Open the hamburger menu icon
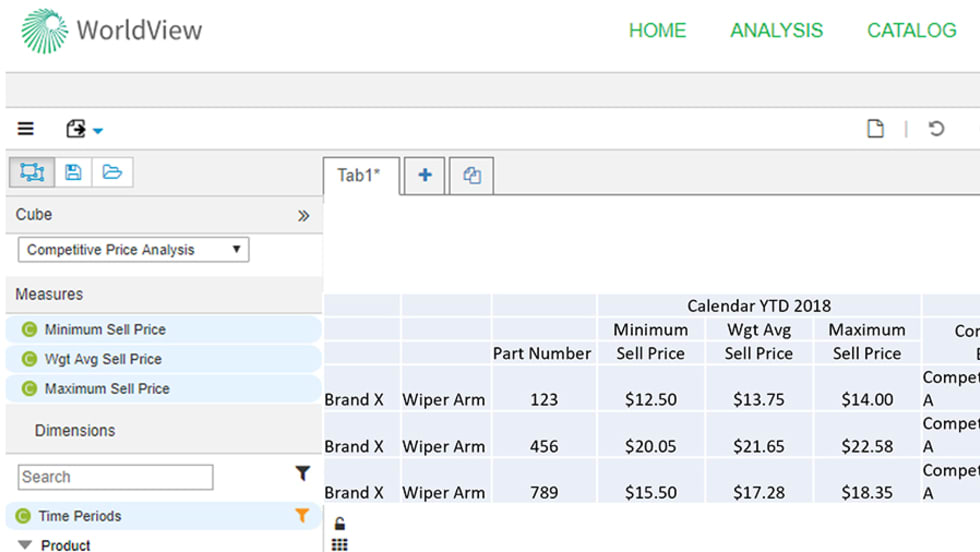The width and height of the screenshot is (980, 552). [26, 129]
